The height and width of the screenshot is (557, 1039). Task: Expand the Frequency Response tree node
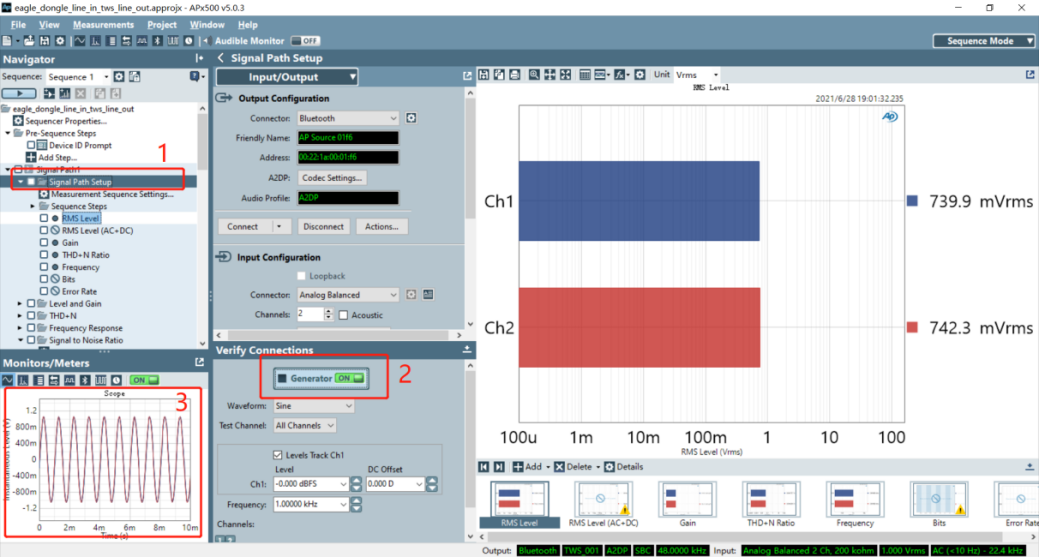tap(20, 328)
